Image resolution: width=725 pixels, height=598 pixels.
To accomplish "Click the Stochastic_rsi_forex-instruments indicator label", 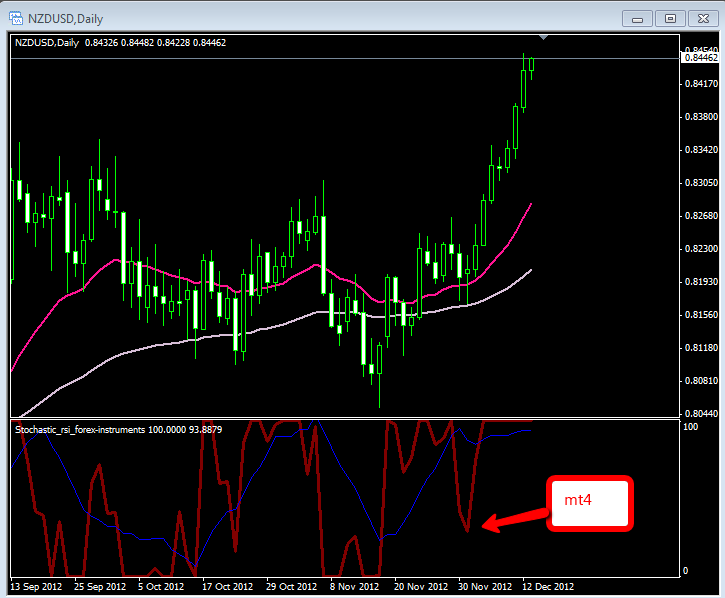I will [118, 430].
